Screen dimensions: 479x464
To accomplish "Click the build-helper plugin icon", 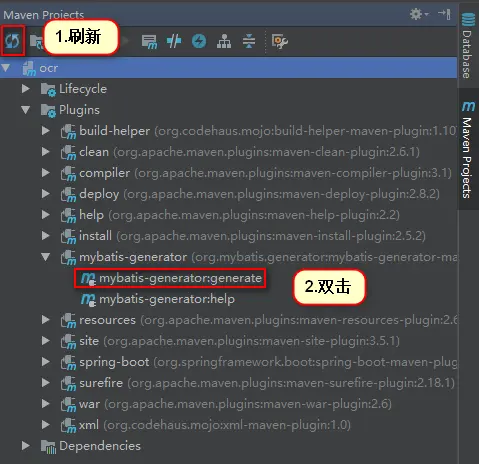I will [x=68, y=131].
